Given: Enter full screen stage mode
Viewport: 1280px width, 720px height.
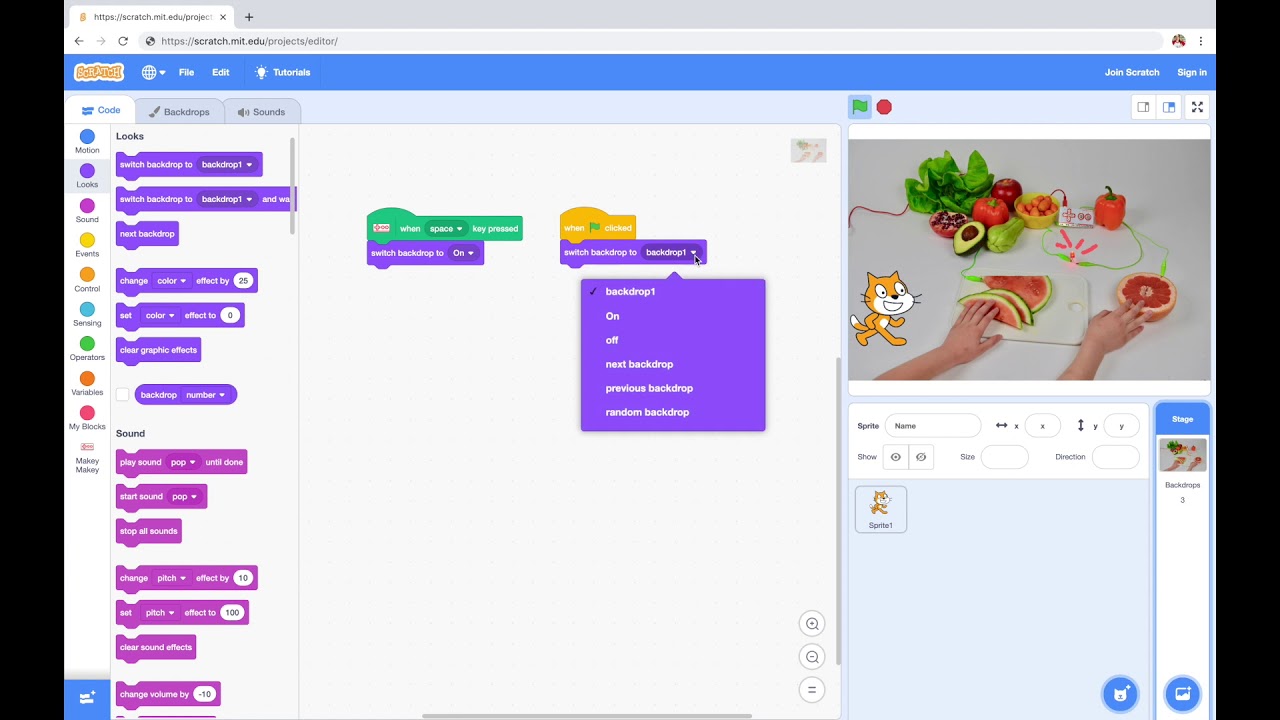Looking at the screenshot, I should pyautogui.click(x=1196, y=107).
